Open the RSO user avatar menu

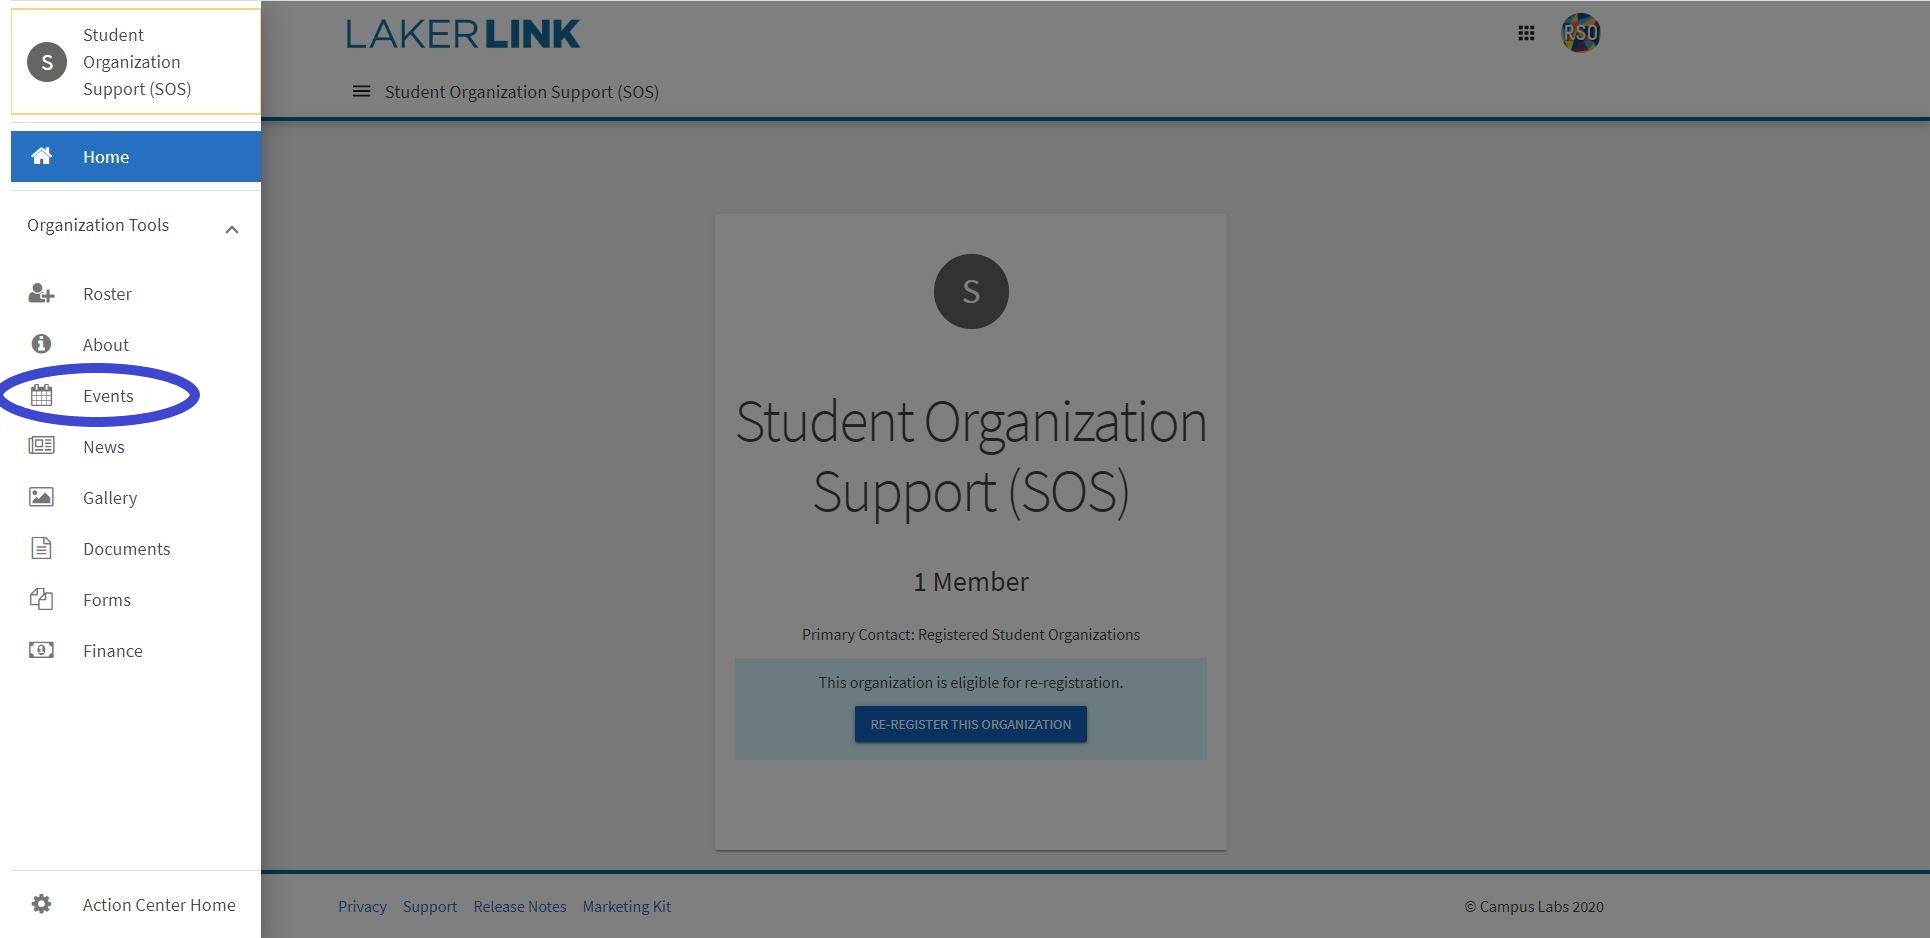coord(1580,34)
